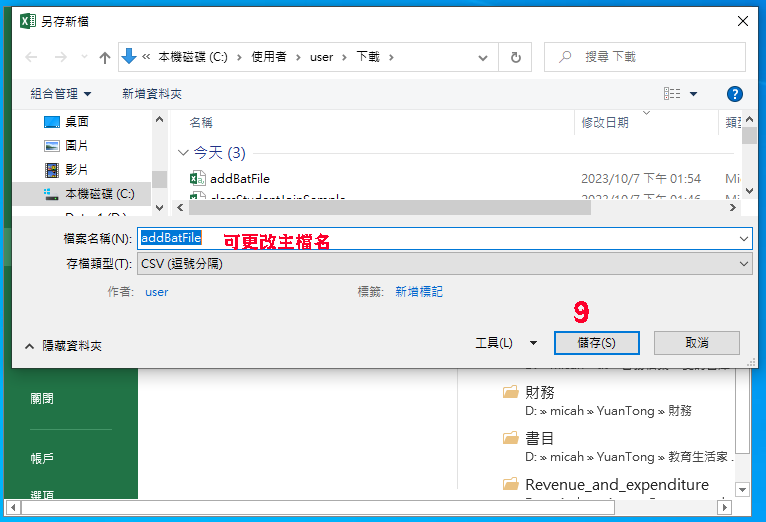Select 本機磁碟 (C:) in address path
This screenshot has width=766, height=522.
click(x=192, y=57)
